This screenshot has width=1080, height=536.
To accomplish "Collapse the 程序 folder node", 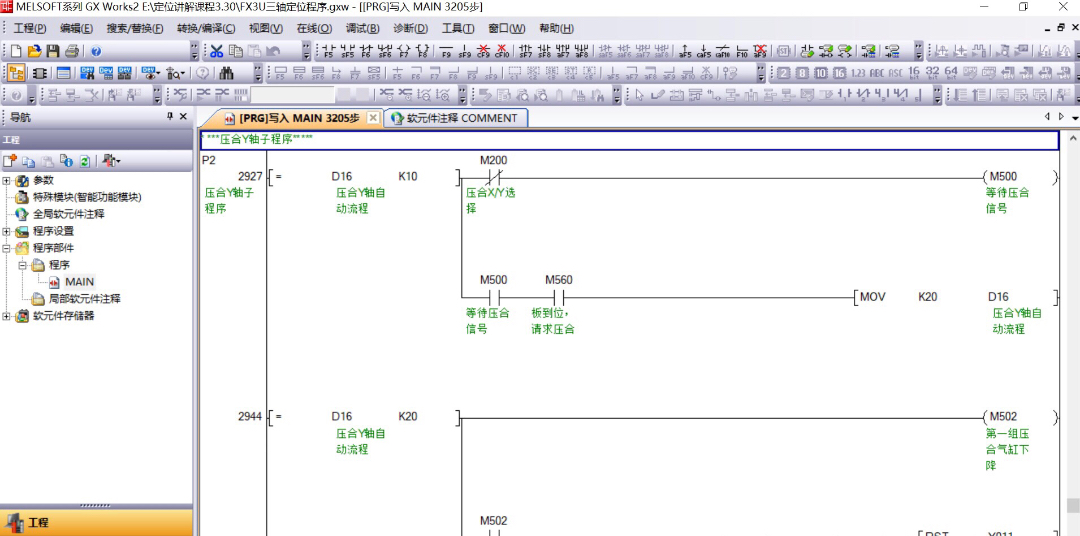I will (x=22, y=265).
